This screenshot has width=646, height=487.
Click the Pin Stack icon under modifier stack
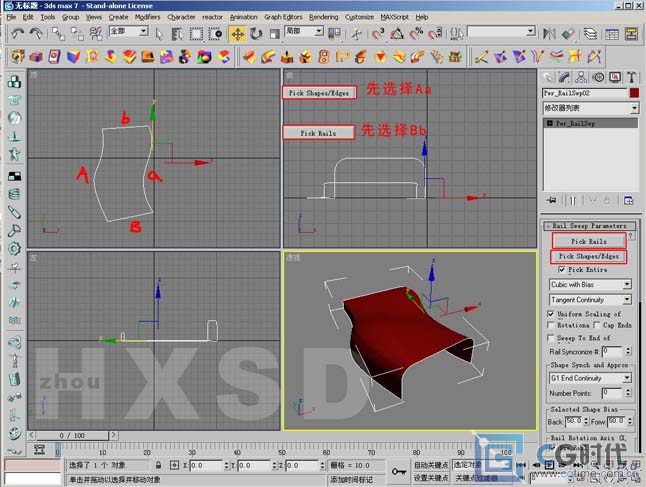(x=552, y=200)
